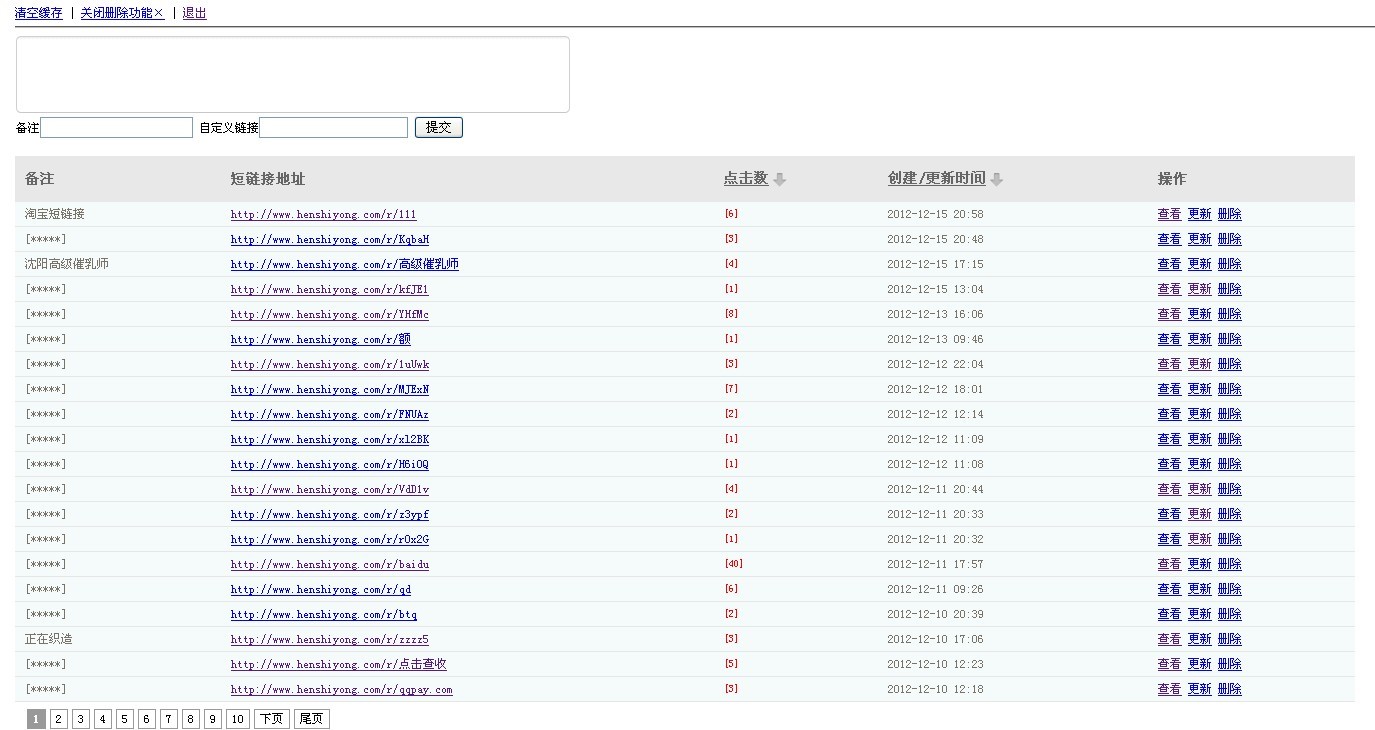Click 查看 in the /r/111 row
The height and width of the screenshot is (730, 1375).
1169,214
